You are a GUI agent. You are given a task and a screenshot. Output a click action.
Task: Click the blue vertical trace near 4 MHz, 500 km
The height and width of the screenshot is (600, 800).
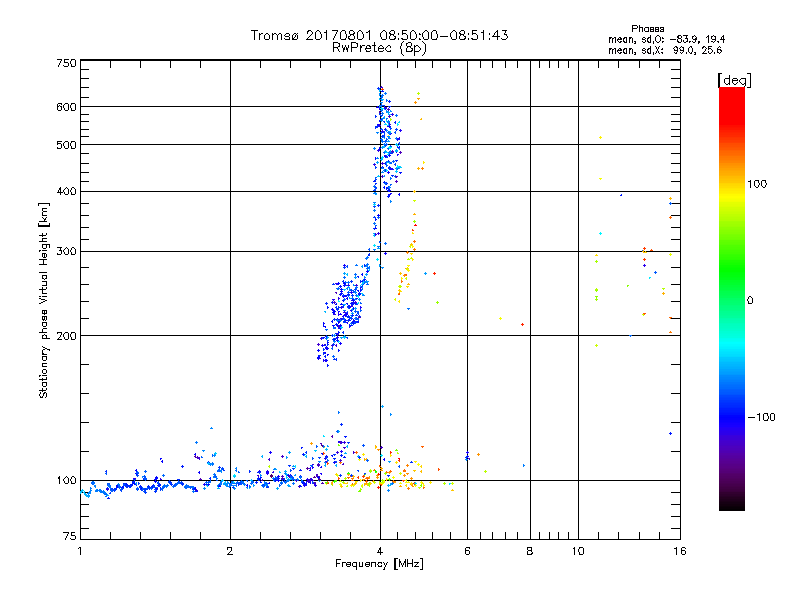point(387,145)
